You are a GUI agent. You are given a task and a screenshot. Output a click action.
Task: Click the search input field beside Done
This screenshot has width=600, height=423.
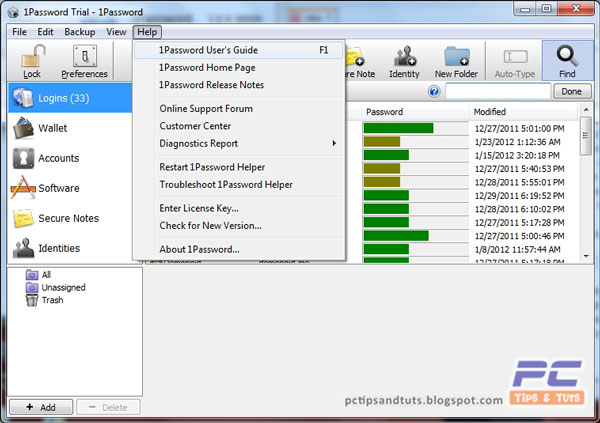[x=497, y=91]
